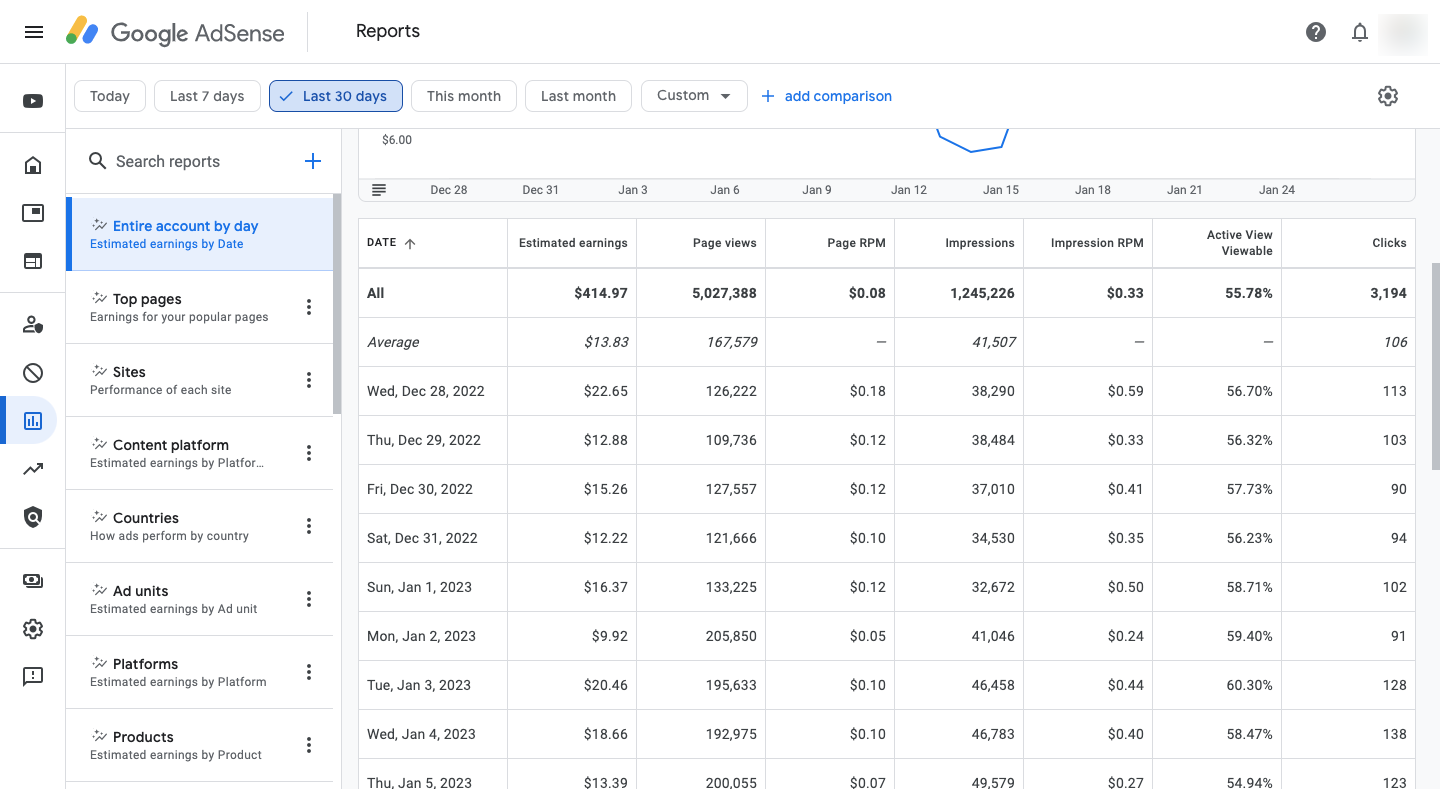Select the Last 7 days filter

pyautogui.click(x=207, y=96)
